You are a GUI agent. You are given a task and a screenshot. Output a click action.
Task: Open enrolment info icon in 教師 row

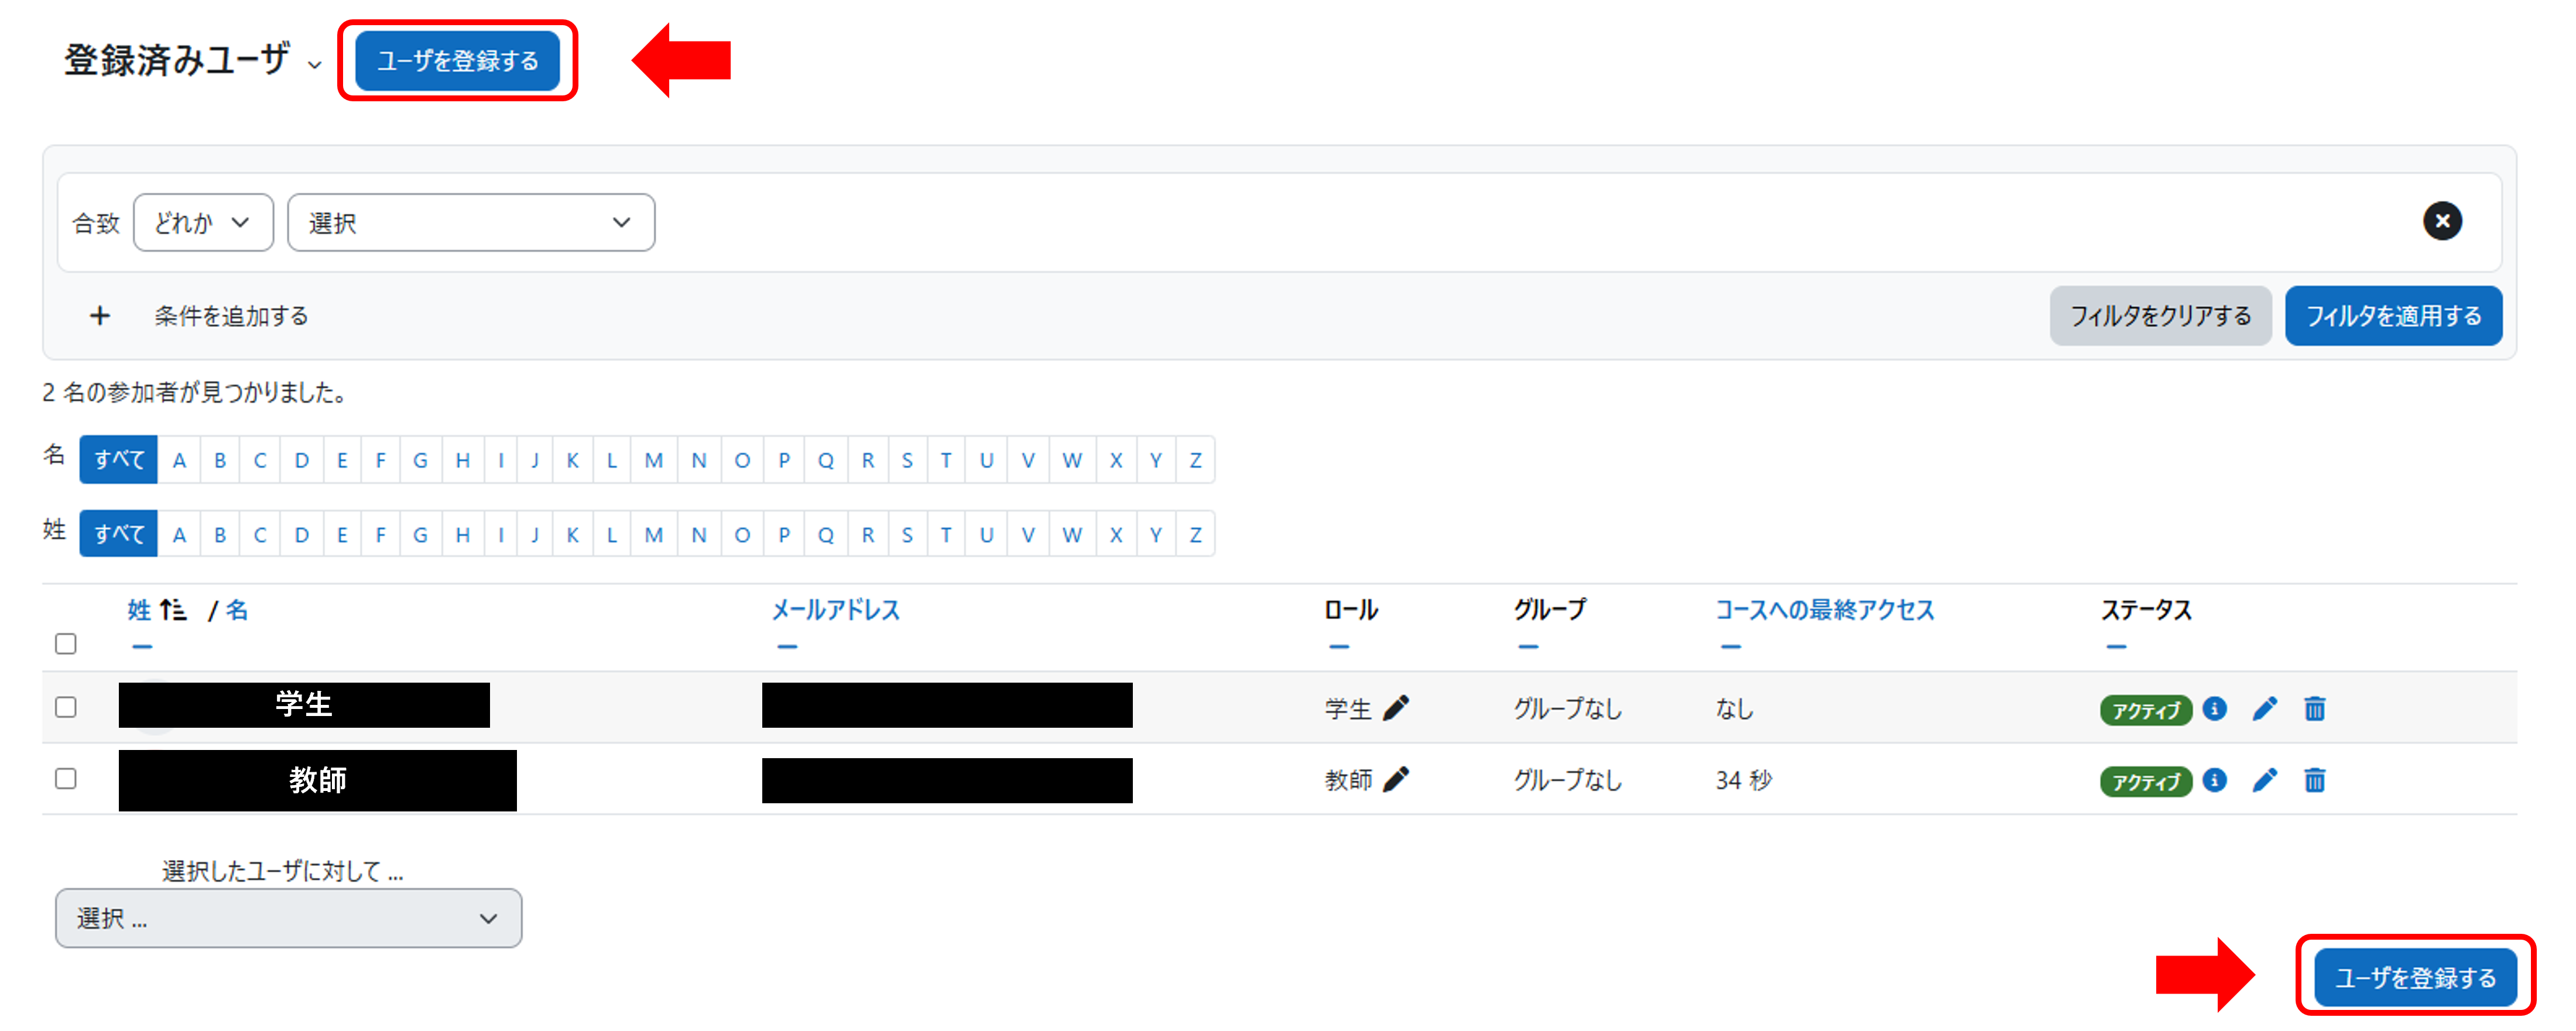coord(2215,780)
